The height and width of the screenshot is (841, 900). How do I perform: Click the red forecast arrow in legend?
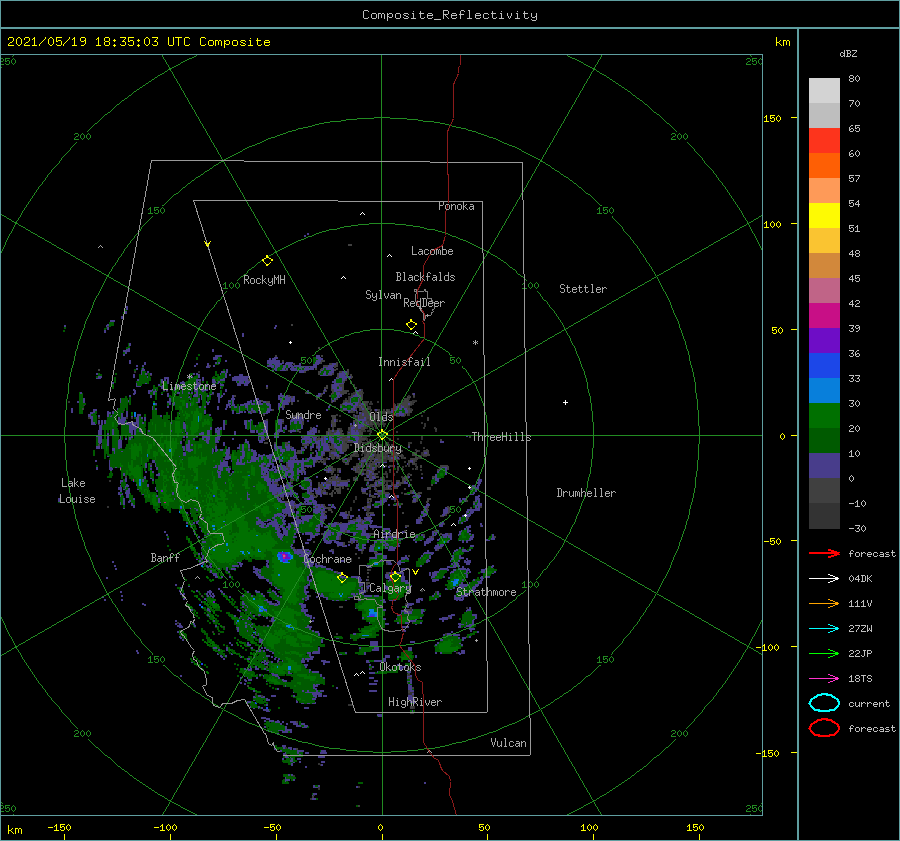(824, 553)
